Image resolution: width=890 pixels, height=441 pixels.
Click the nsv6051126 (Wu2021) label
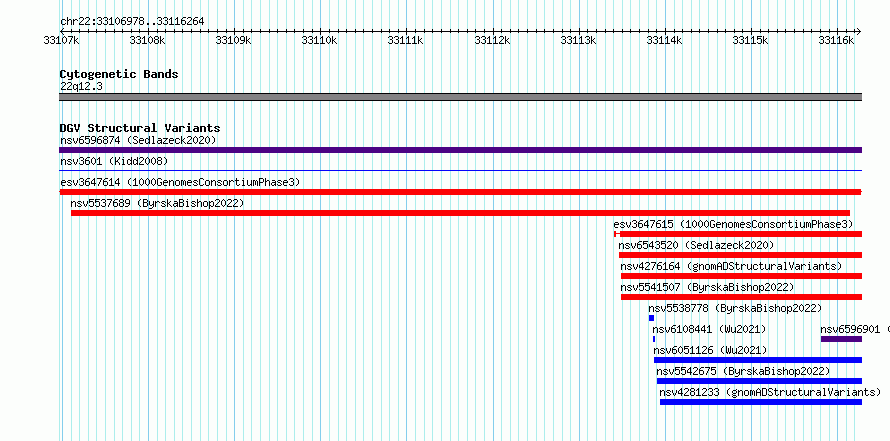point(710,350)
